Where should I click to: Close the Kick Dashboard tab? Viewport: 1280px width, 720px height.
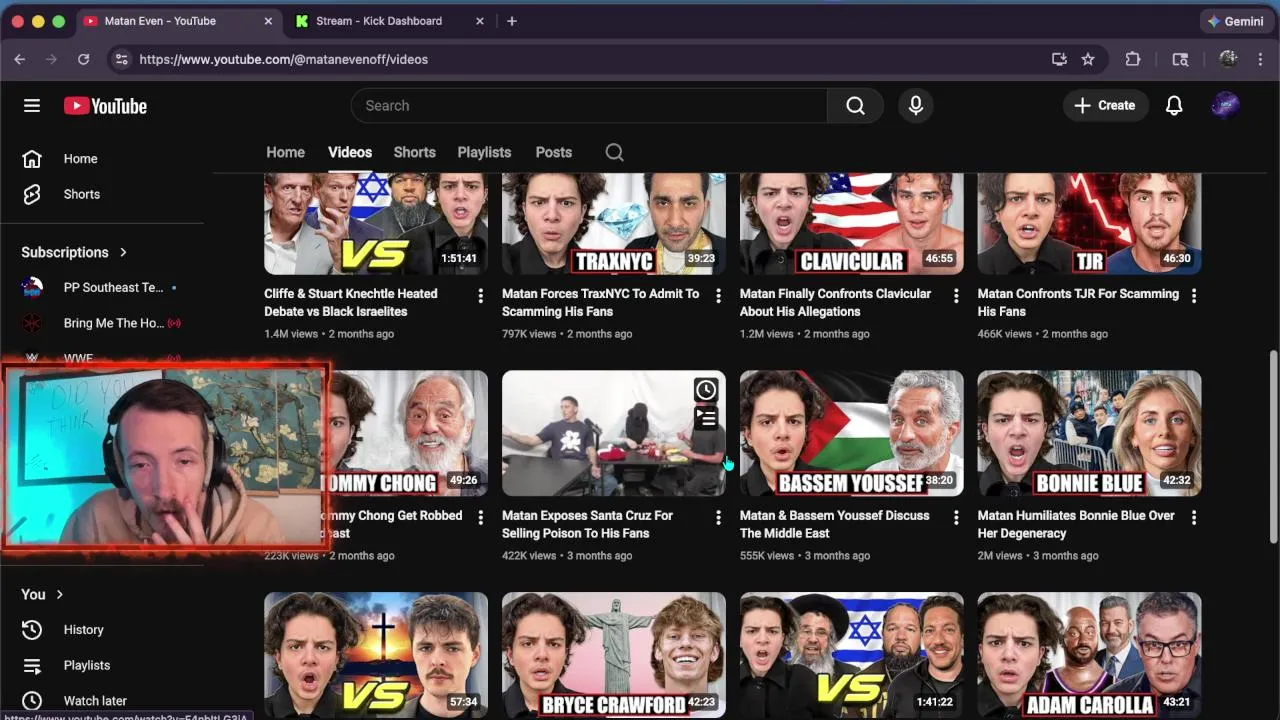click(480, 21)
